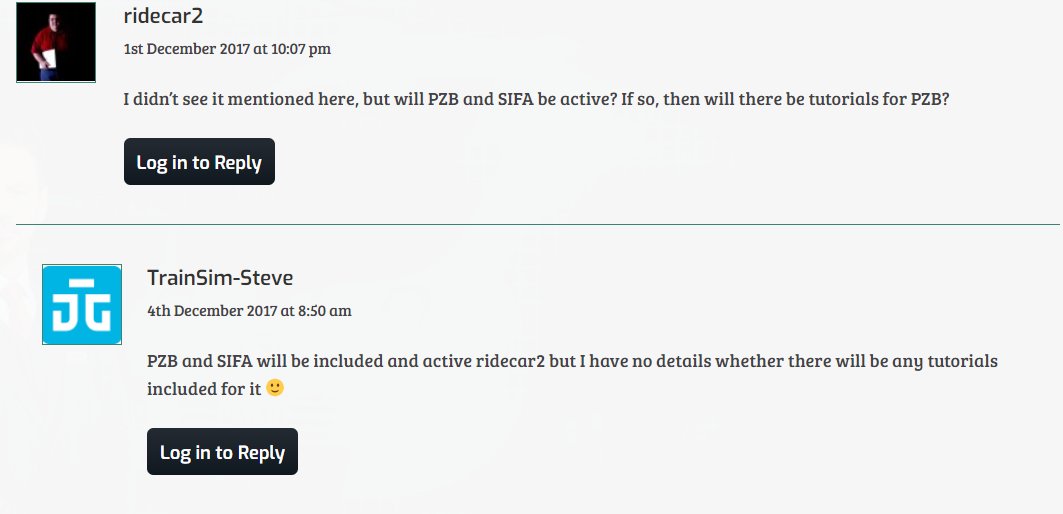This screenshot has height=514, width=1063.
Task: Open the TrainSim-Steve username link
Action: coord(220,278)
